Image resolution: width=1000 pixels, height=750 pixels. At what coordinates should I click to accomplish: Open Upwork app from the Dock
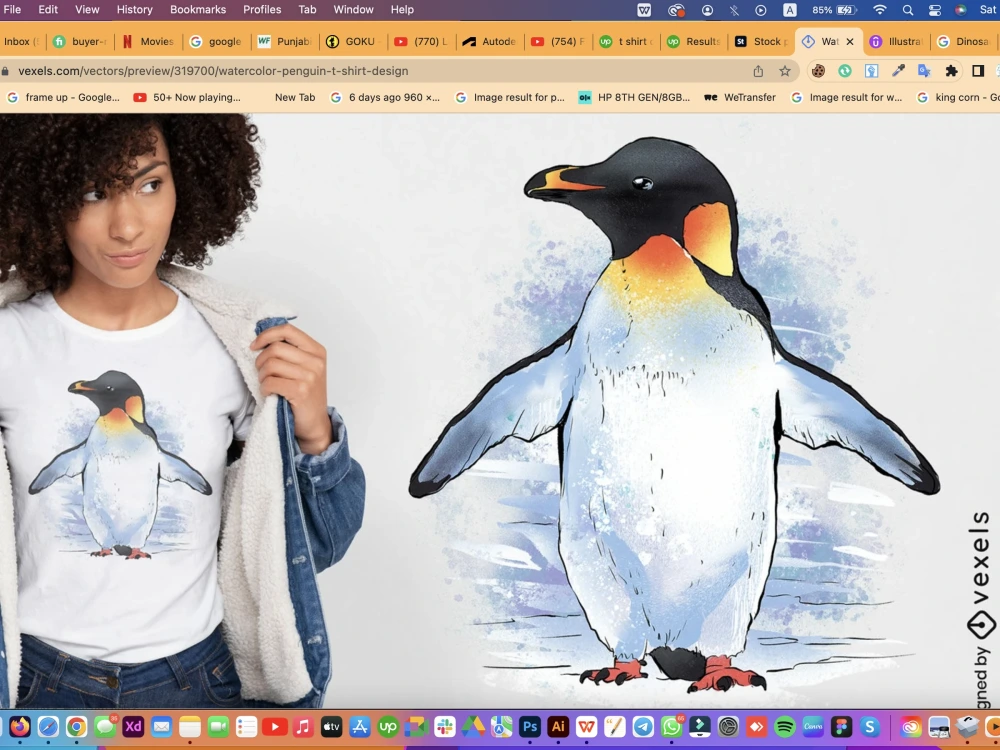388,726
